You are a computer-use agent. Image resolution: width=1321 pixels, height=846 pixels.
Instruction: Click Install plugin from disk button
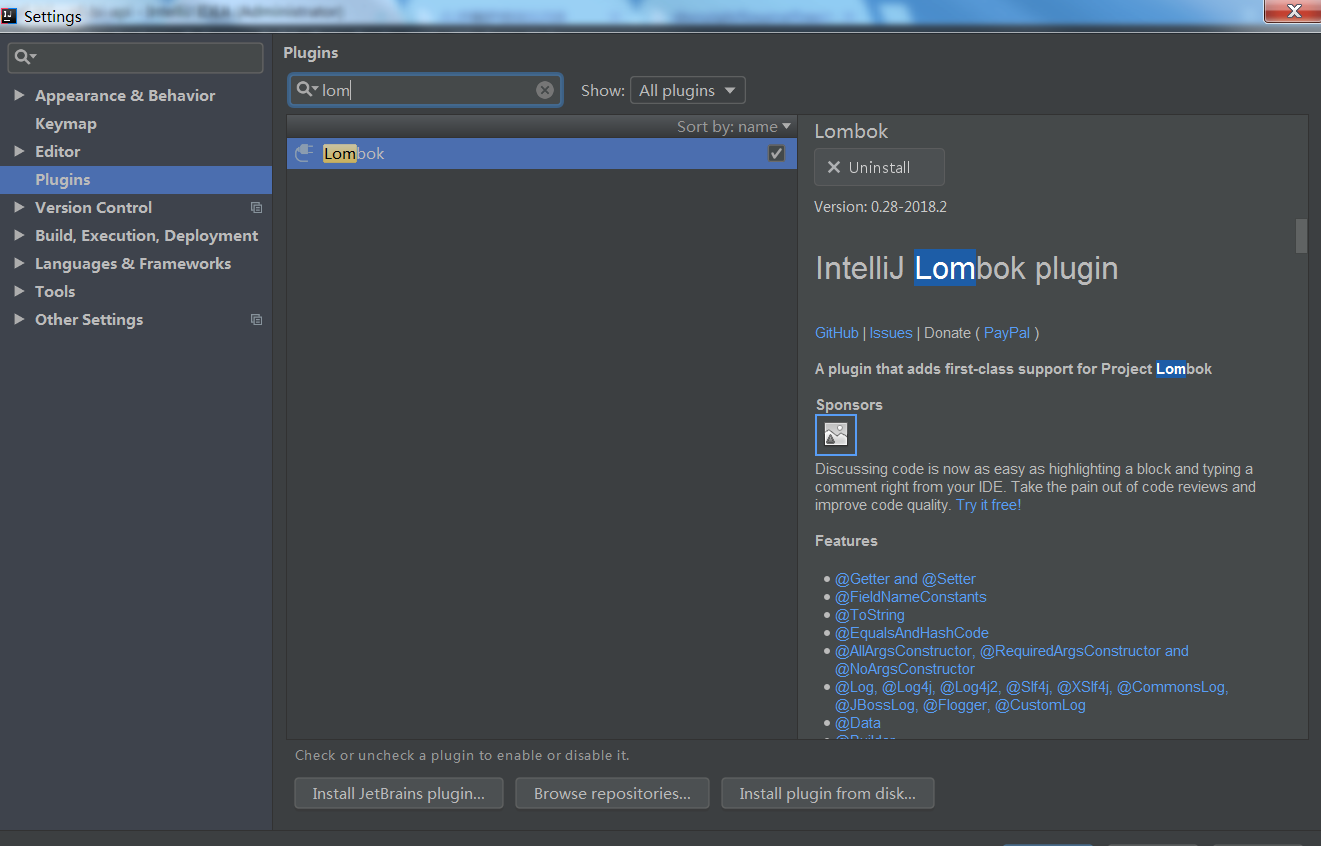pyautogui.click(x=827, y=793)
